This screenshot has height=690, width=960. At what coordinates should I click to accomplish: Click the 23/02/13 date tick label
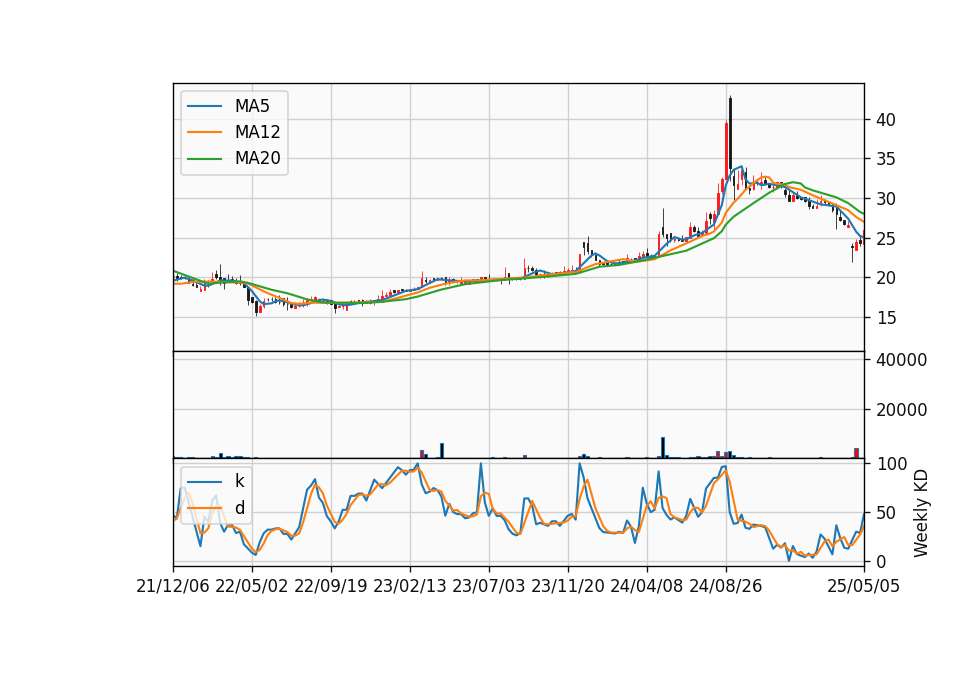pos(410,586)
